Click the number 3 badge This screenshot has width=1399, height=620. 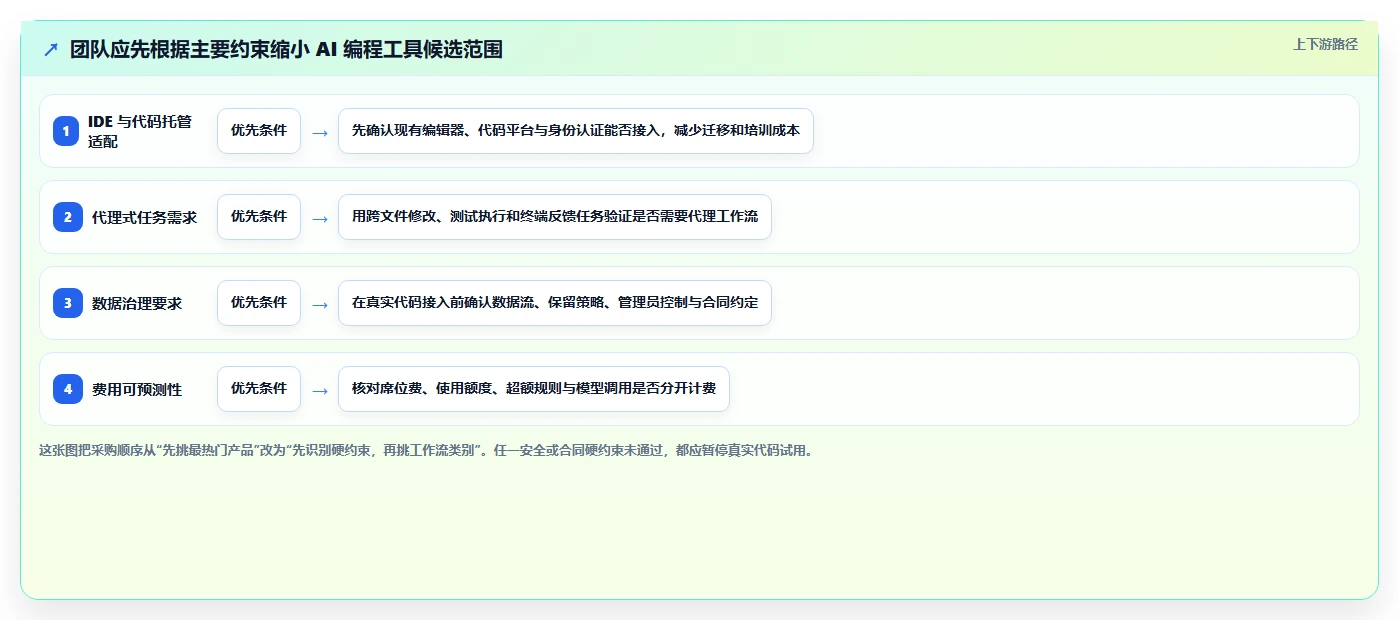pos(67,303)
